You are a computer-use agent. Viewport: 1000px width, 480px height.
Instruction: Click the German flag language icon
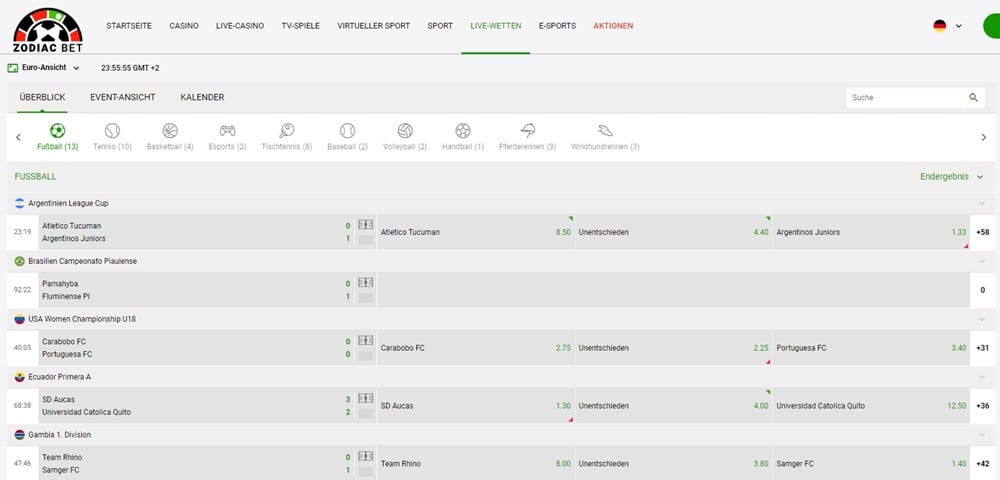click(x=939, y=26)
